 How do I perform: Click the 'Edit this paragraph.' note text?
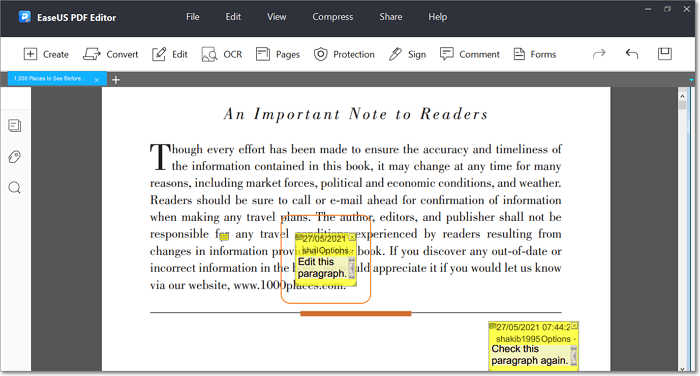pyautogui.click(x=322, y=267)
